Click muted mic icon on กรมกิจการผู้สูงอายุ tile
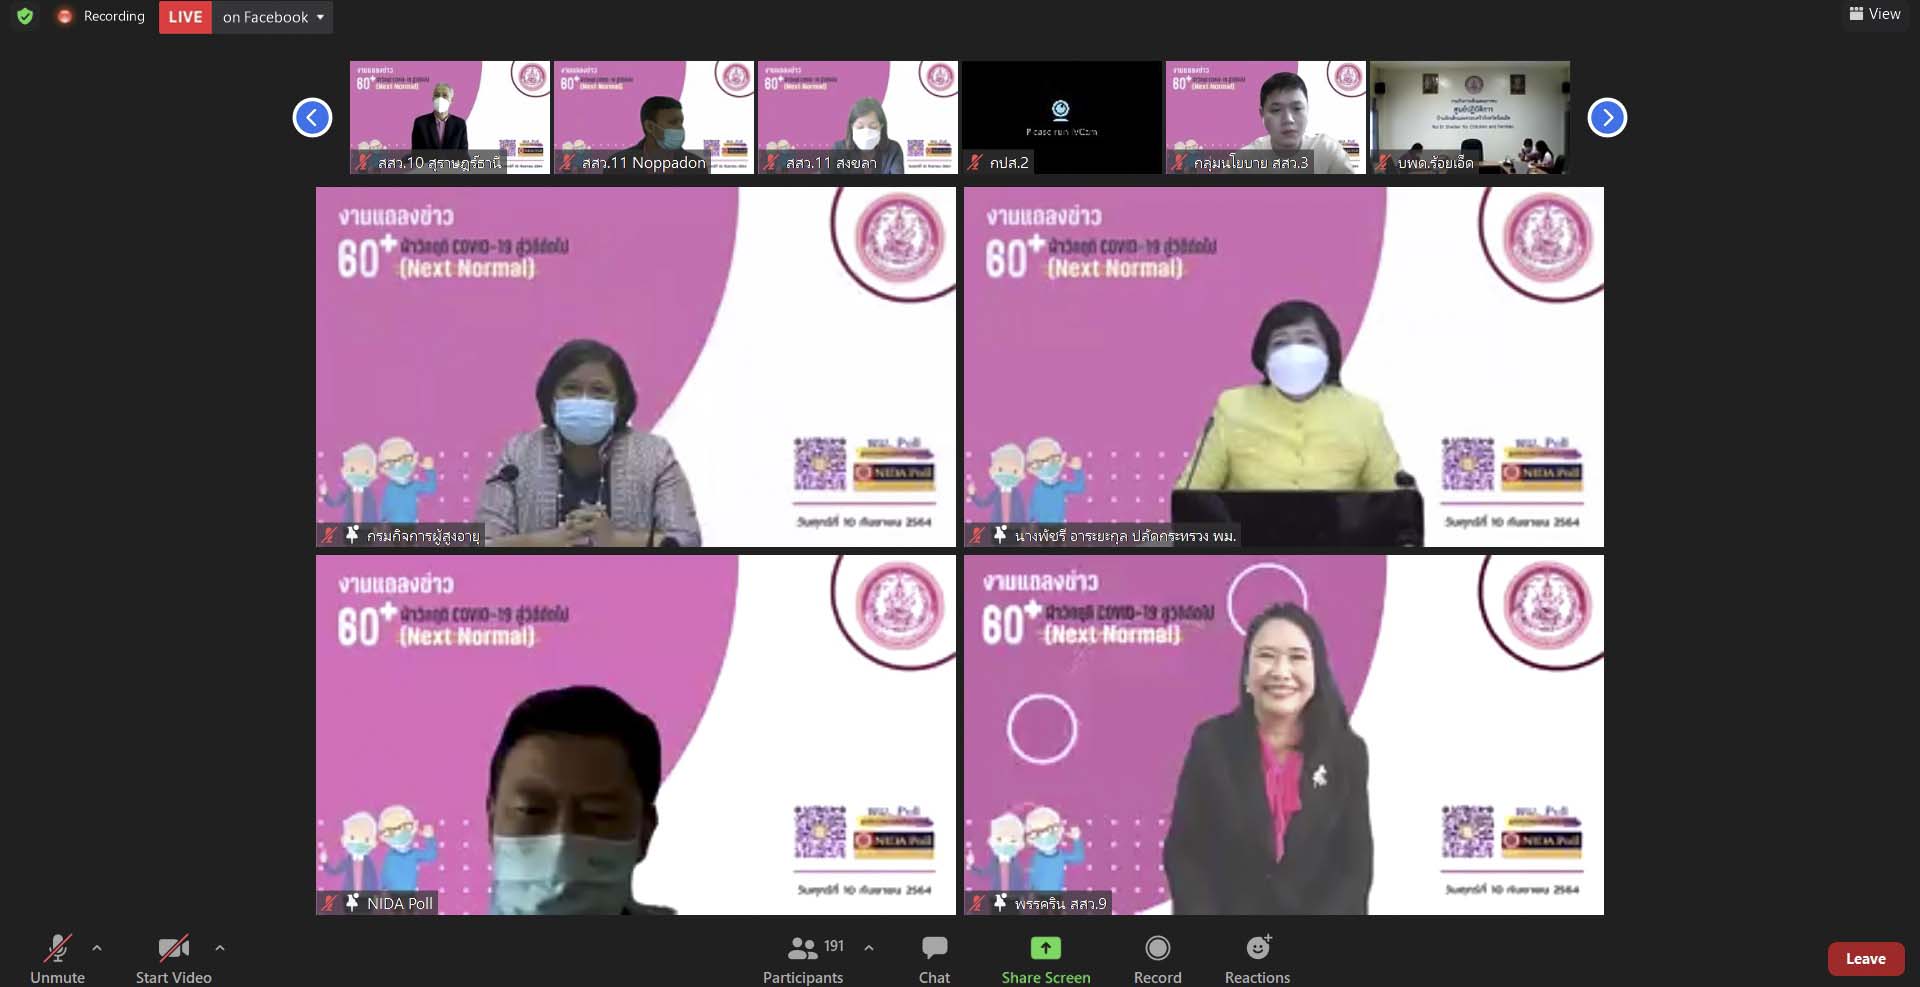The image size is (1920, 987). tap(329, 535)
